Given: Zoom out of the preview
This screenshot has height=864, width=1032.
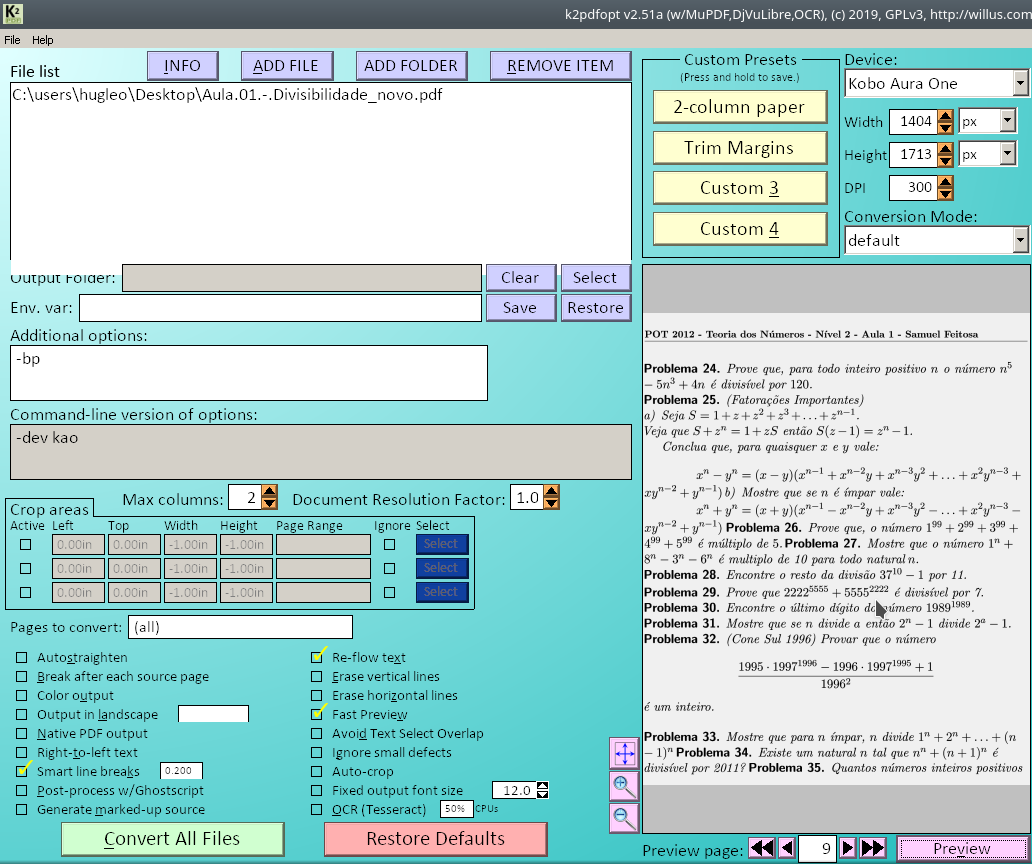Looking at the screenshot, I should click(624, 817).
